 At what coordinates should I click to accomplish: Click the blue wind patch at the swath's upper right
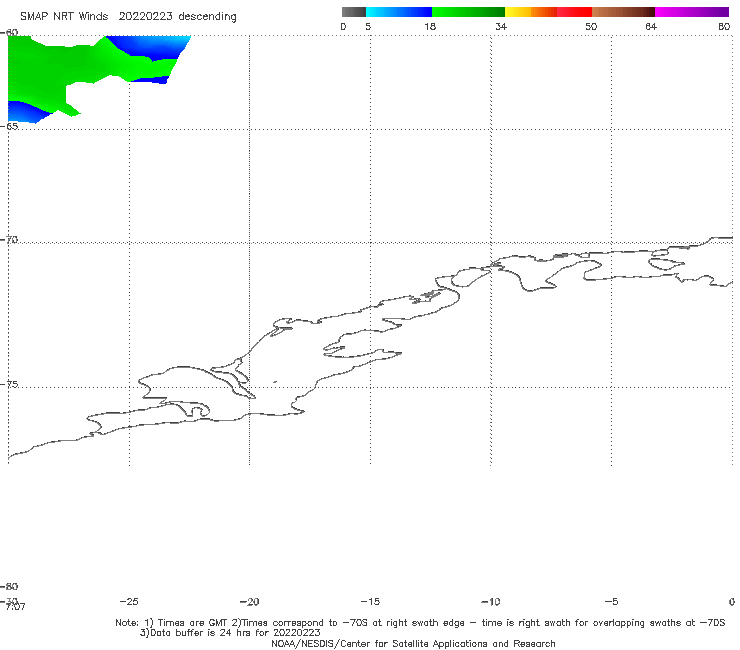151,46
